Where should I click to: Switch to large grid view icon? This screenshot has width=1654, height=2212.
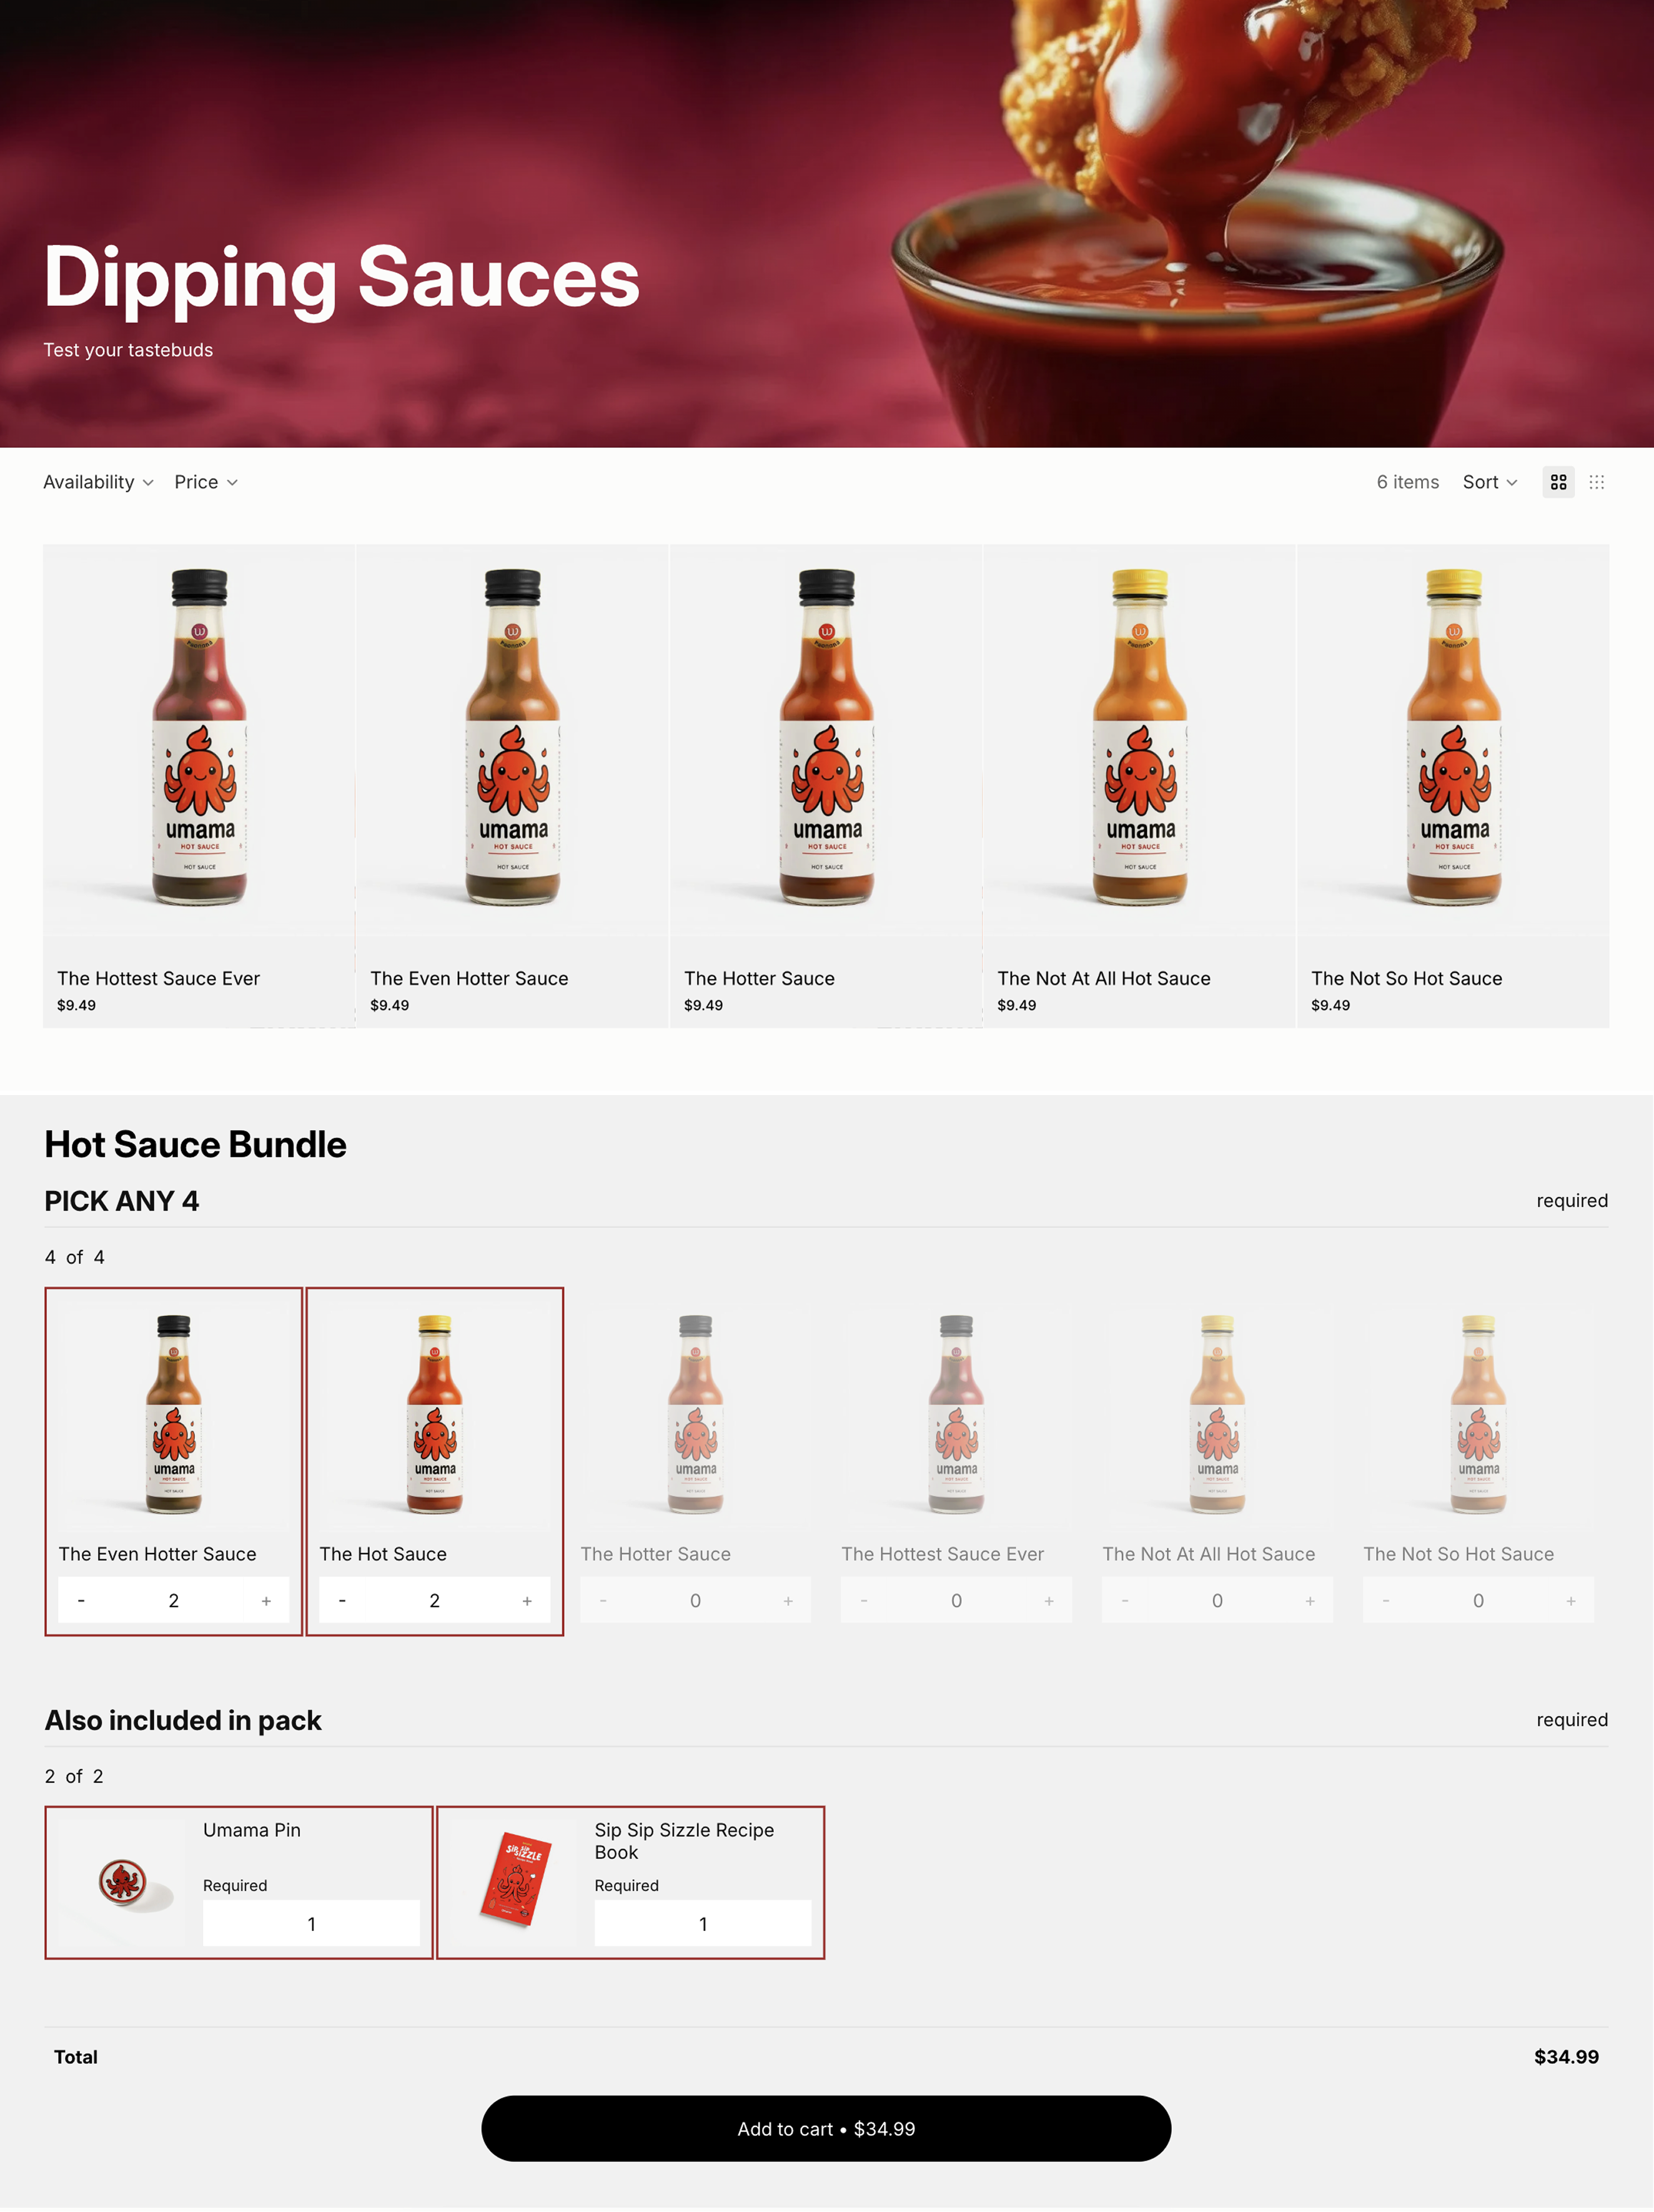pyautogui.click(x=1558, y=482)
